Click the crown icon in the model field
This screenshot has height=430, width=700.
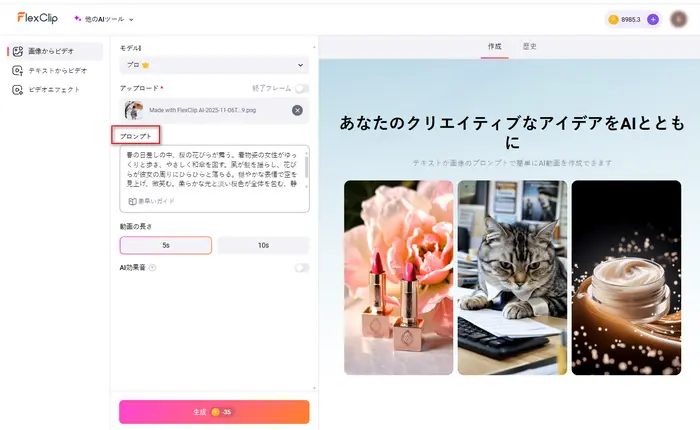(145, 65)
